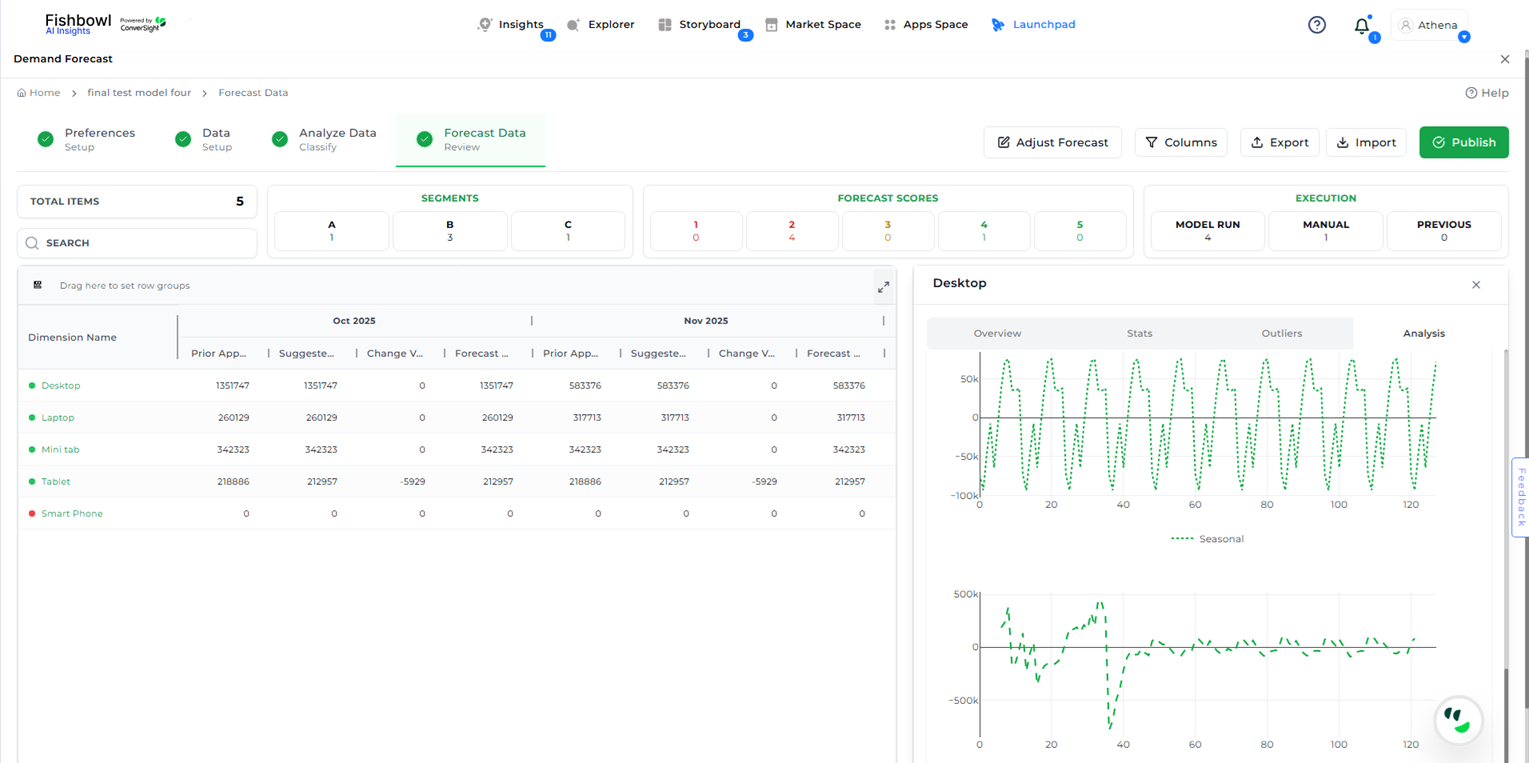This screenshot has width=1529, height=763.
Task: Filter by forecast score 2
Action: click(x=791, y=231)
